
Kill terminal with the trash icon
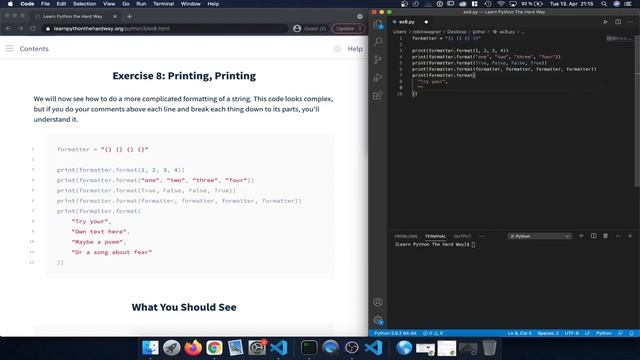pyautogui.click(x=605, y=236)
